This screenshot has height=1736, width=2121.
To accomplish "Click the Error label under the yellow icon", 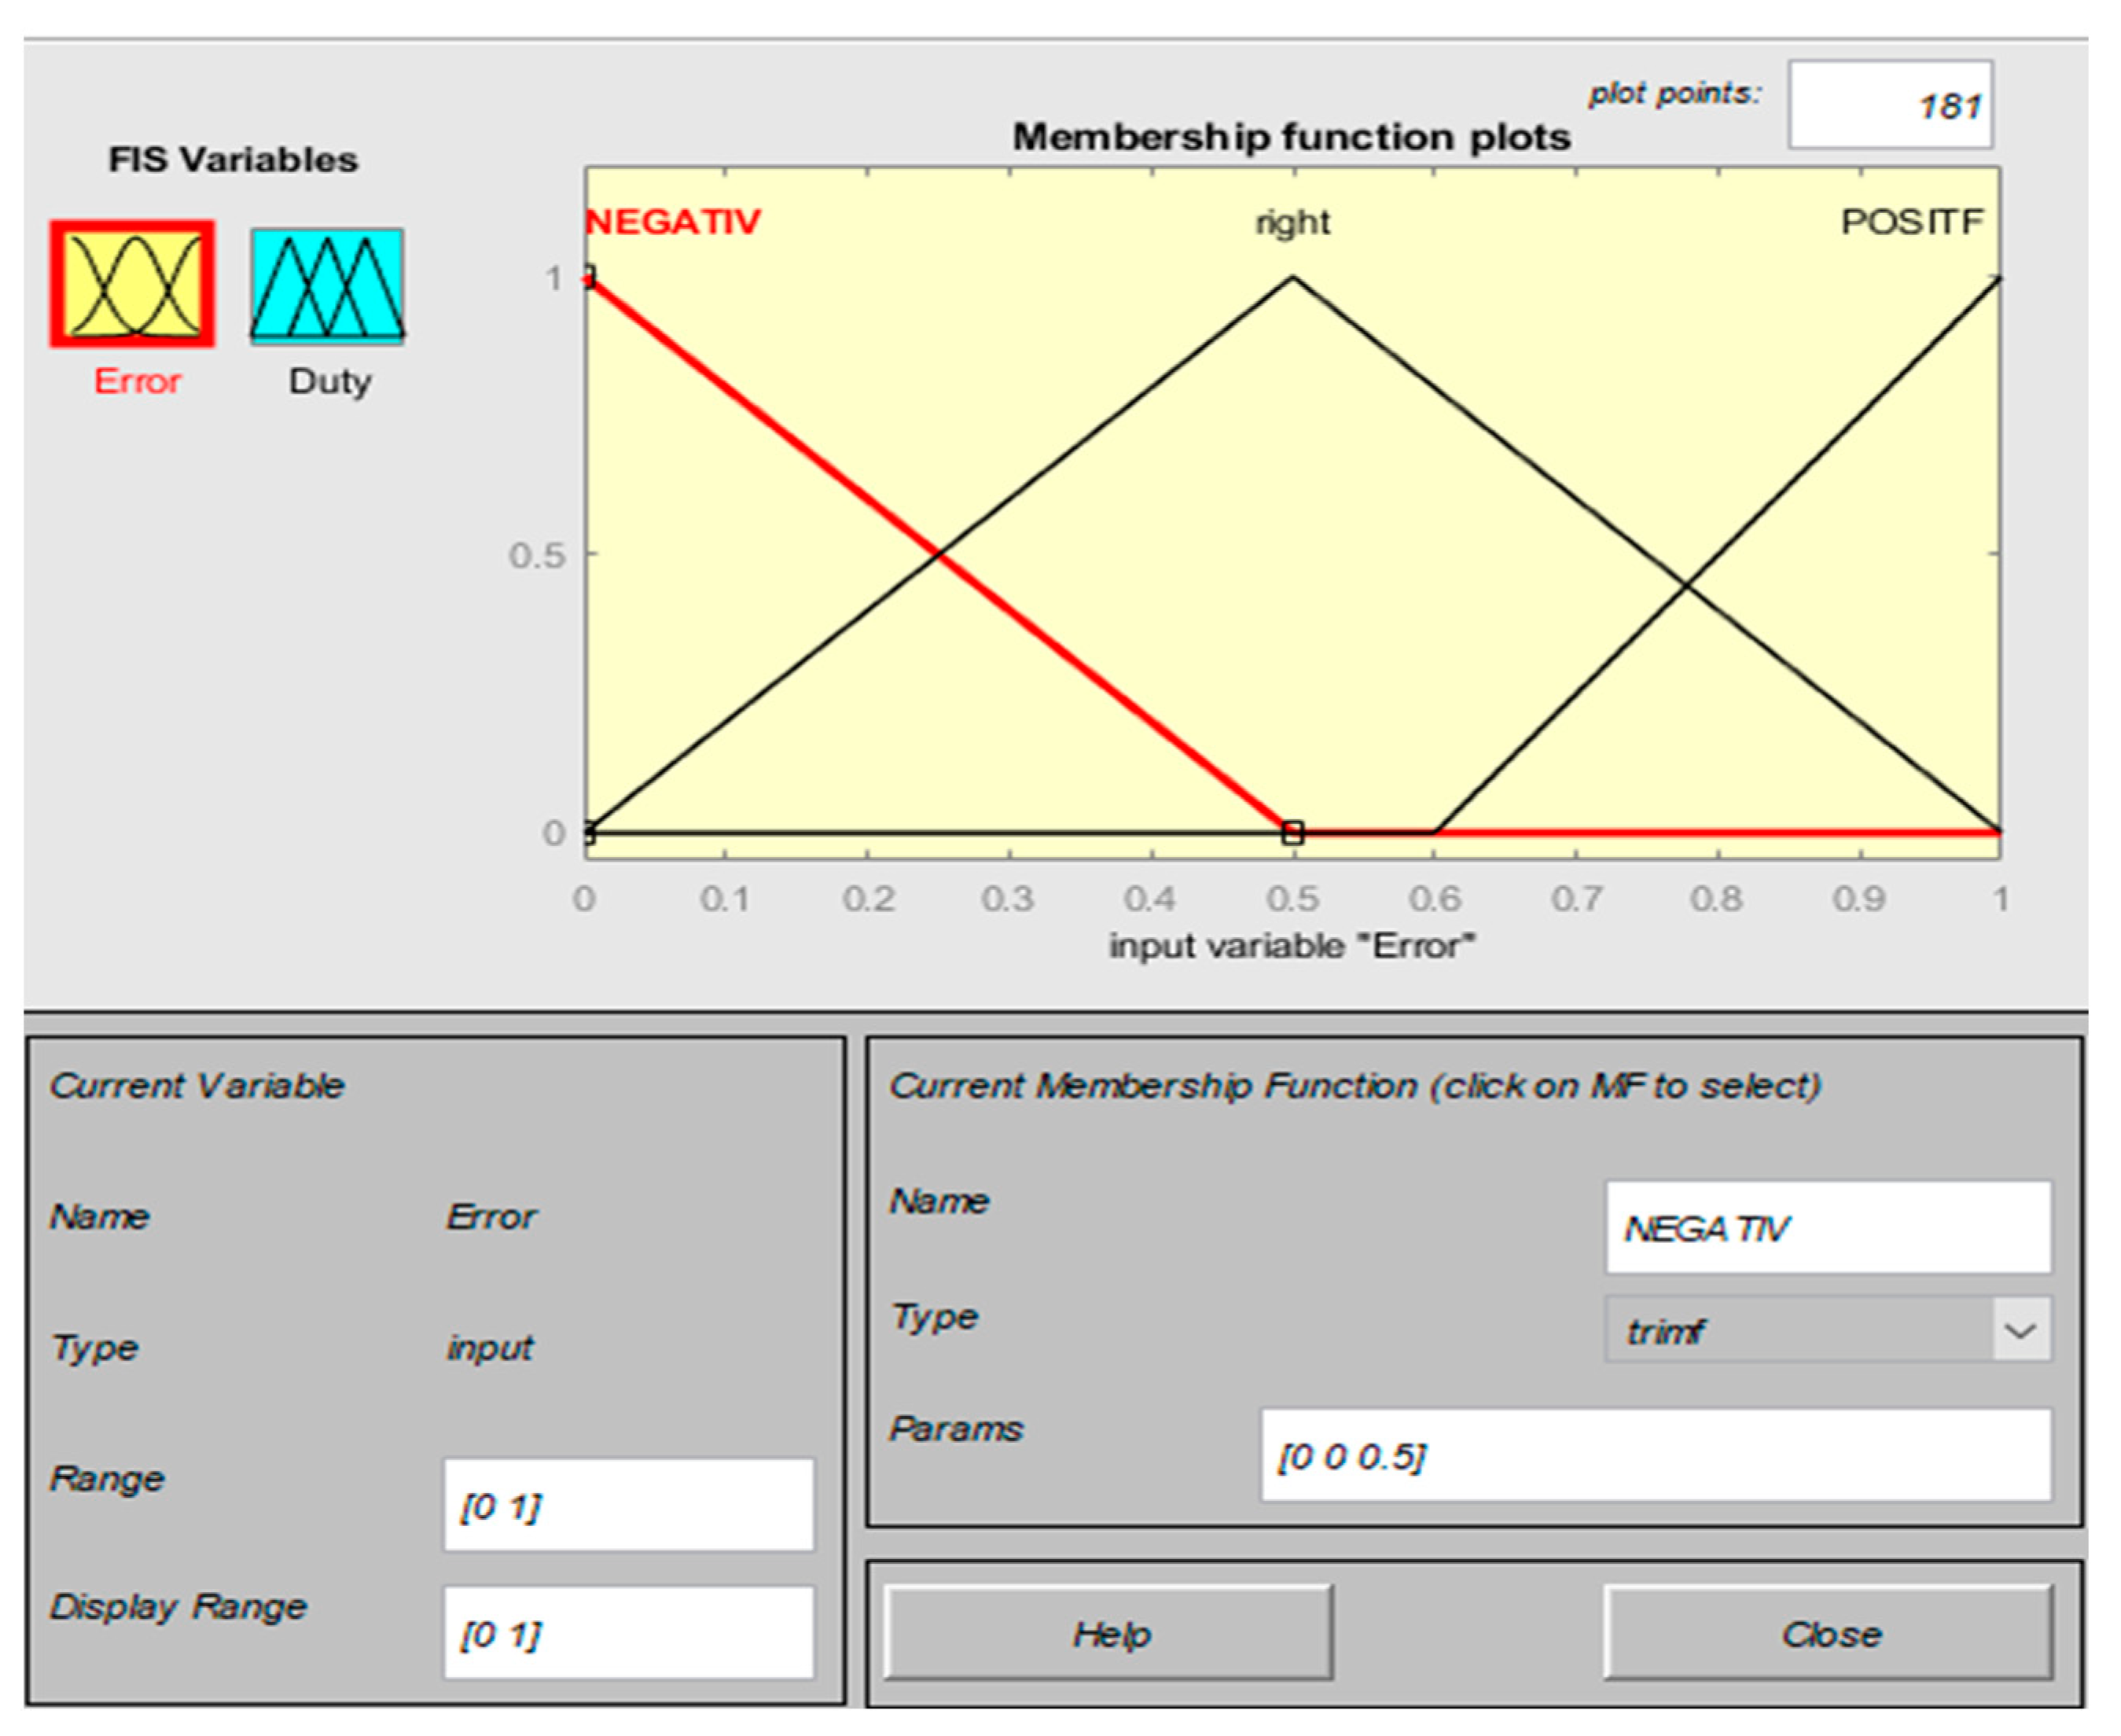I will tap(137, 381).
